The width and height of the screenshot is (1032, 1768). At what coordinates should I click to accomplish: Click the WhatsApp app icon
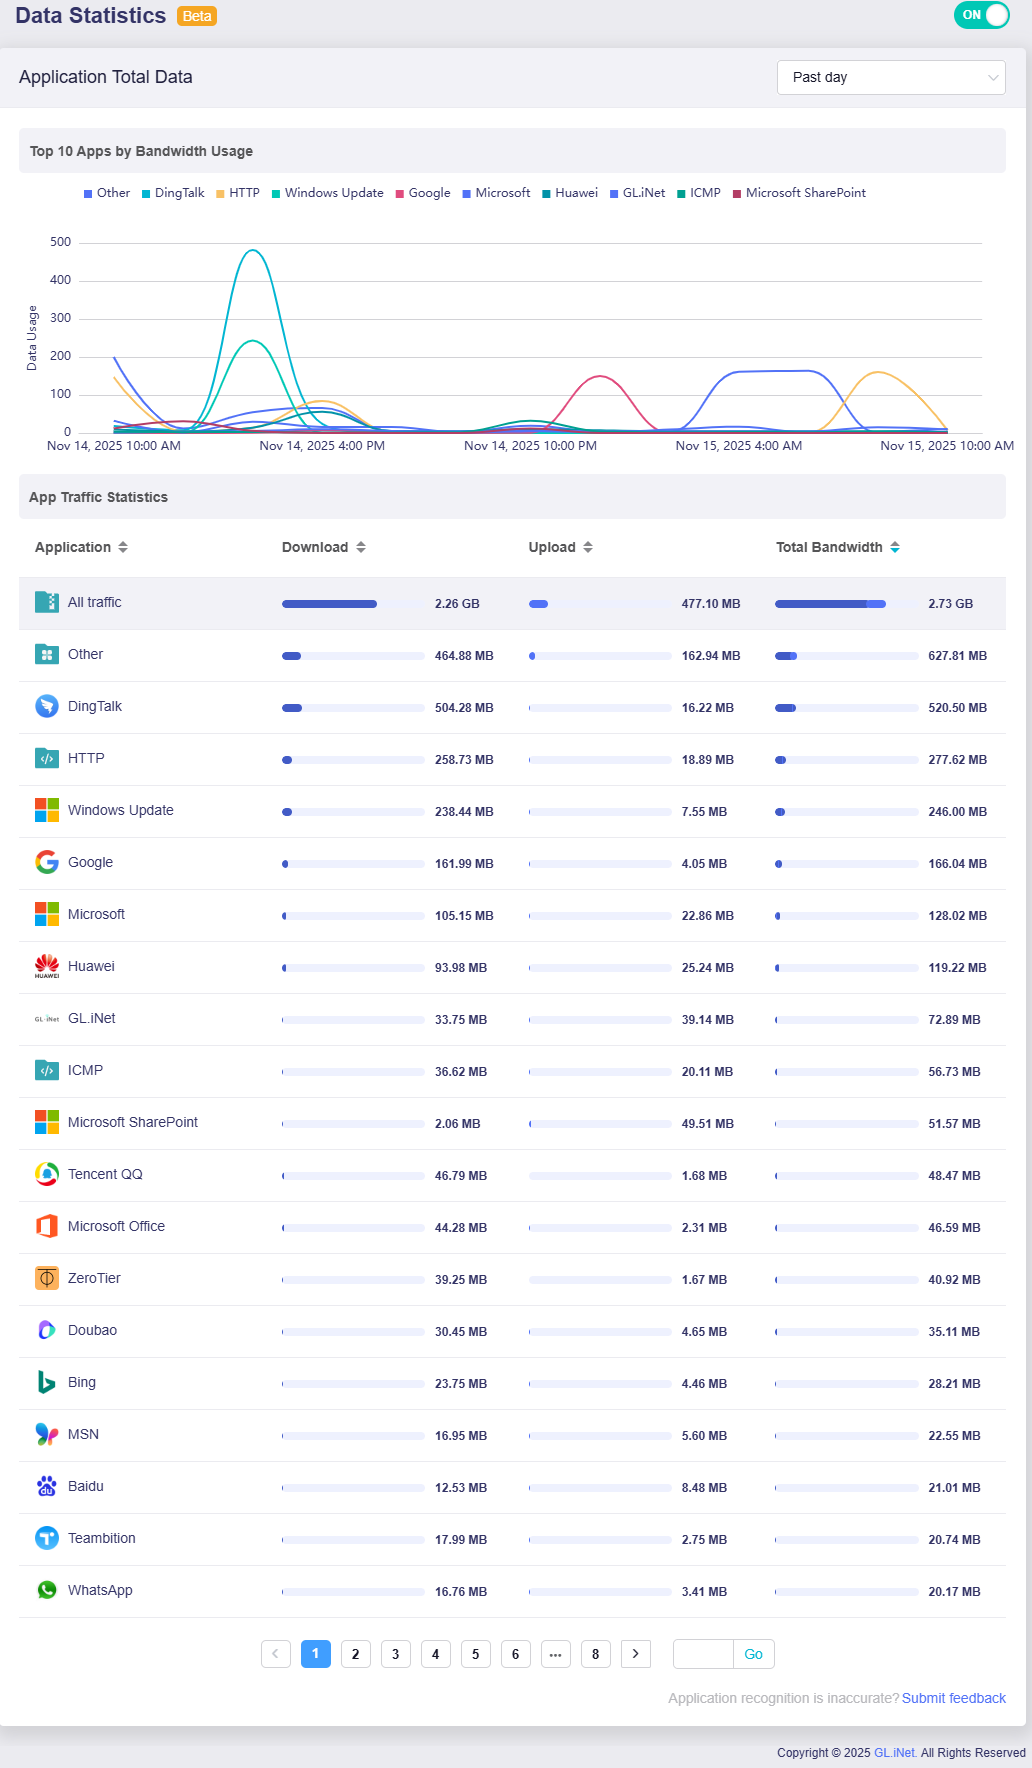[47, 1590]
